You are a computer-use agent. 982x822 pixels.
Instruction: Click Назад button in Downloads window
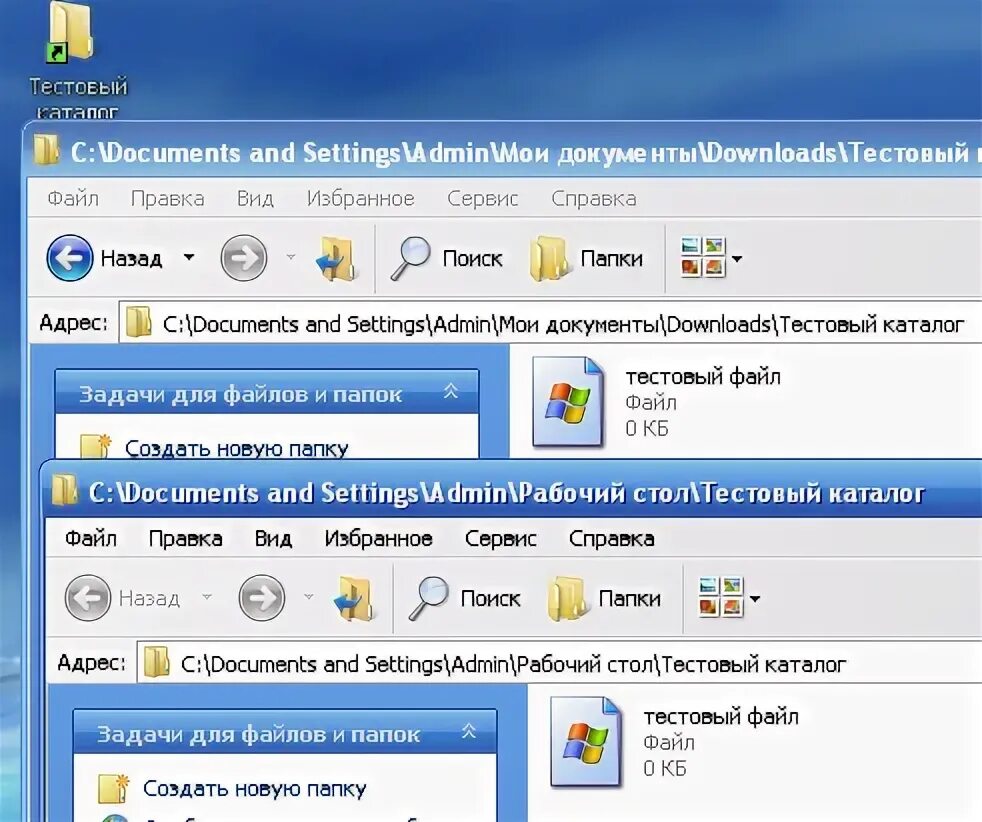[x=104, y=258]
